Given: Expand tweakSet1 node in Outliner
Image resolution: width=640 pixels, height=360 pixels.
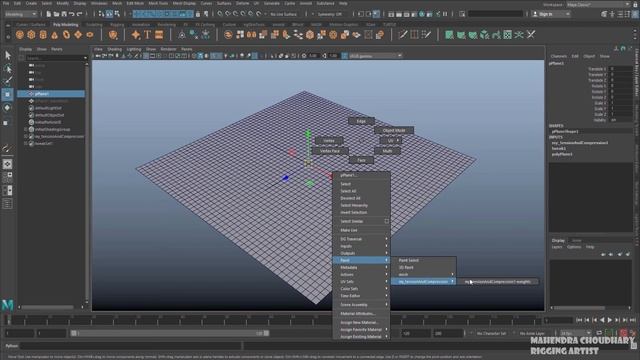Looking at the screenshot, I should [25, 144].
